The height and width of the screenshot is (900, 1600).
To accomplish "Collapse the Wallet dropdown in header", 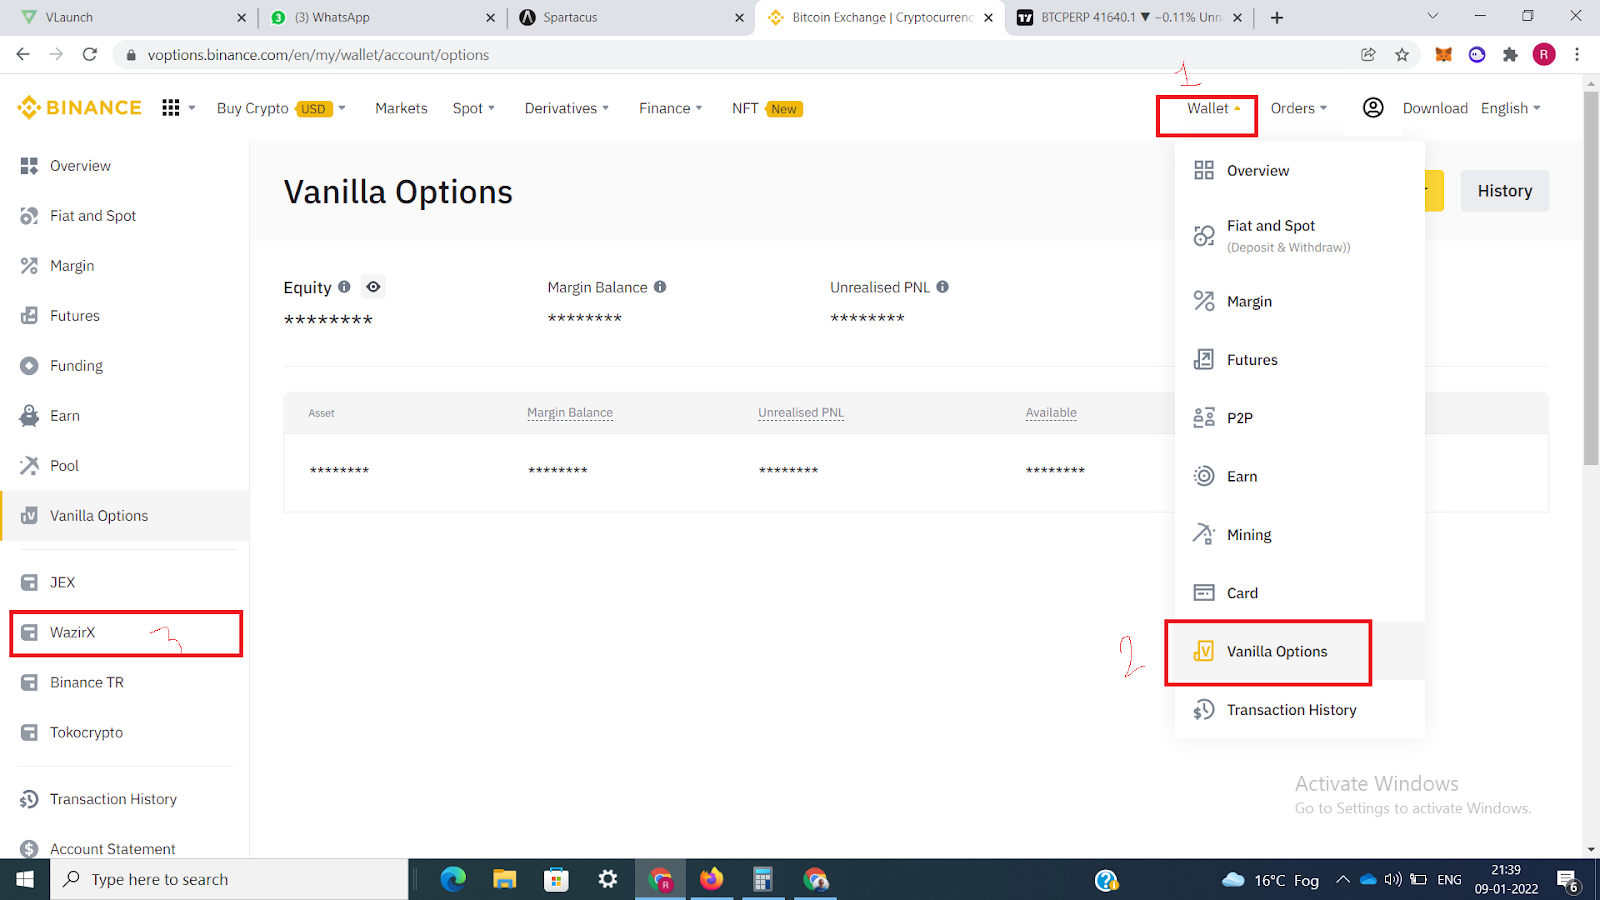I will point(1214,108).
